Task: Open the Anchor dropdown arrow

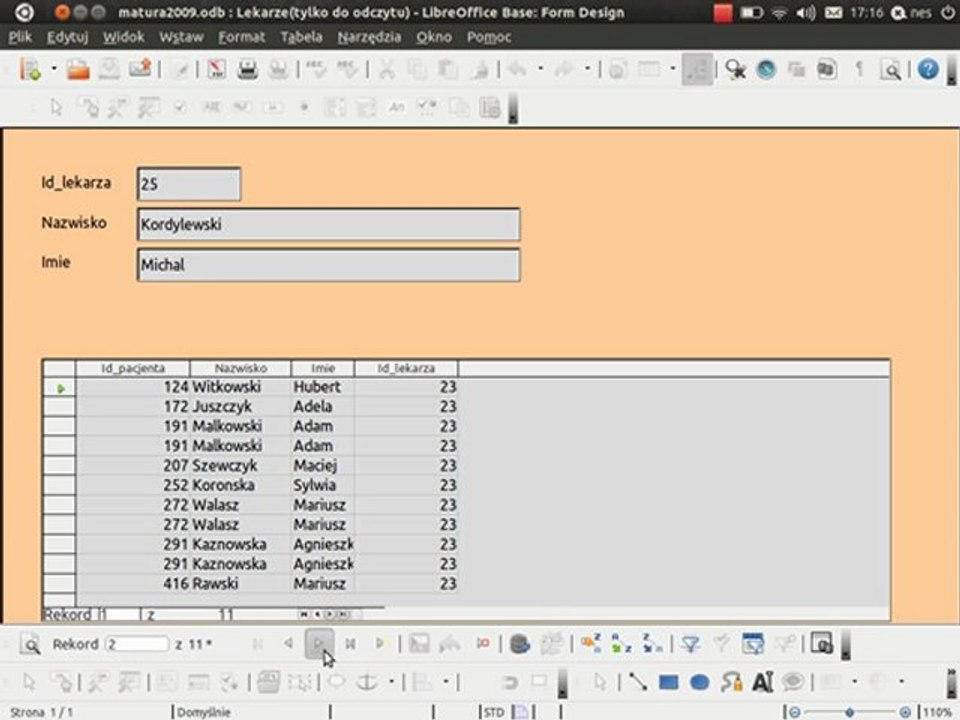Action: click(391, 681)
